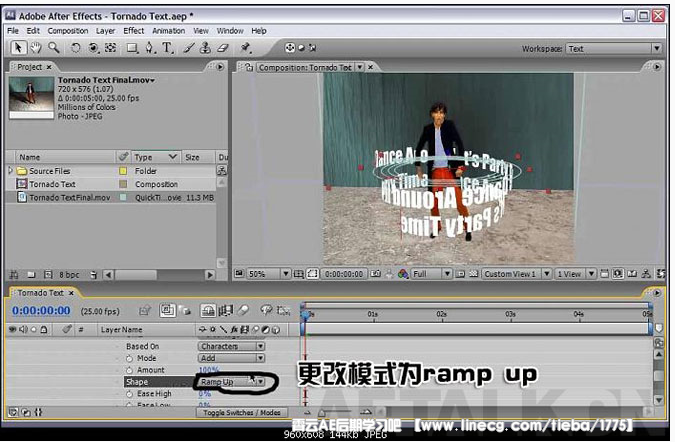Screen dimensions: 675x442
Task: Expand the Source Files folder
Action: click(11, 171)
